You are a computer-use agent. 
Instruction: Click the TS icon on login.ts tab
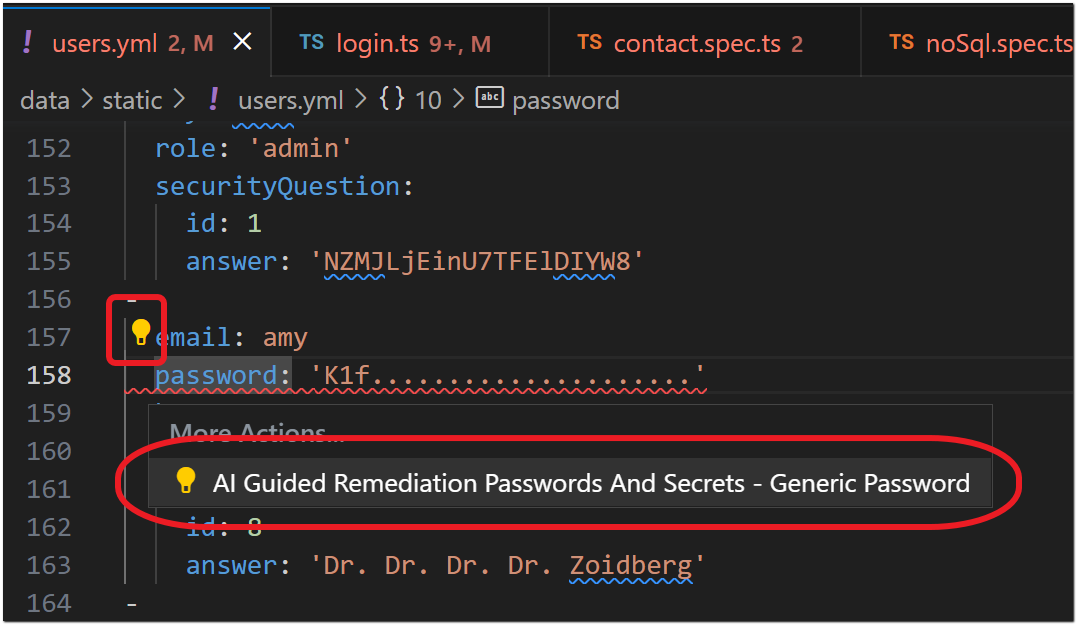311,43
